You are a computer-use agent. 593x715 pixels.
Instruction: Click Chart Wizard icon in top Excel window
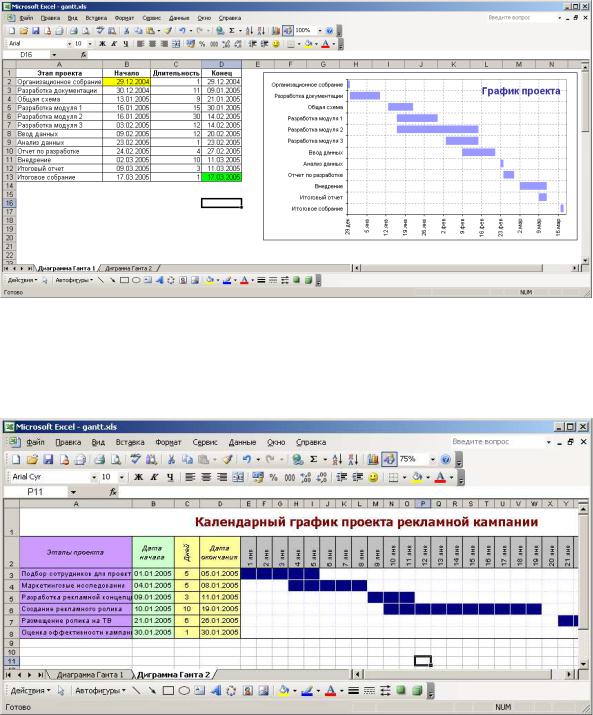pyautogui.click(x=276, y=31)
